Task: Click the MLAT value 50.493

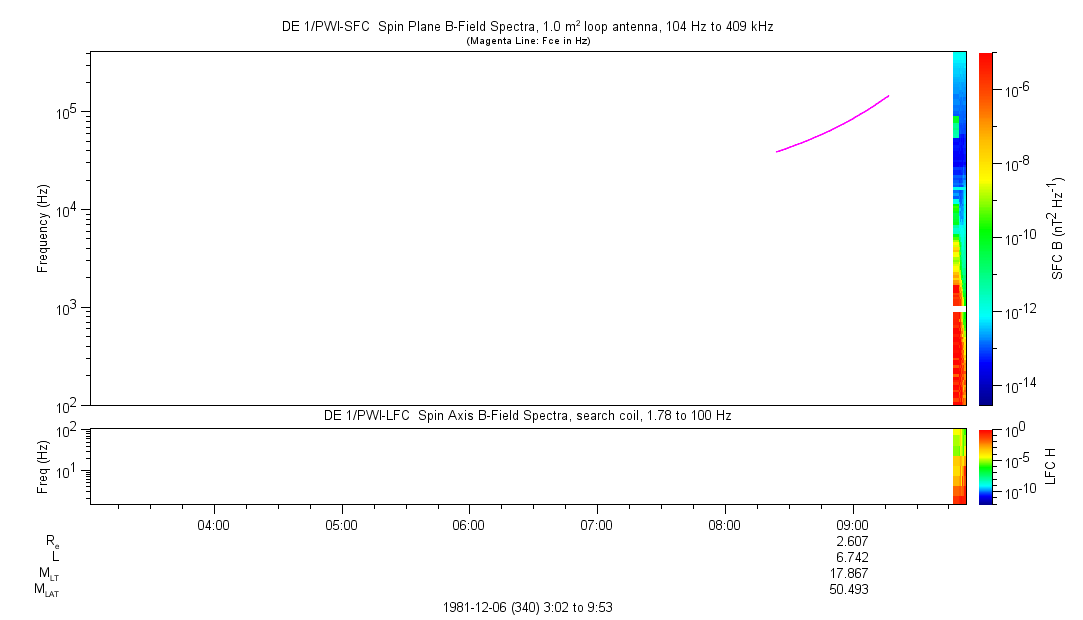Action: [x=852, y=589]
